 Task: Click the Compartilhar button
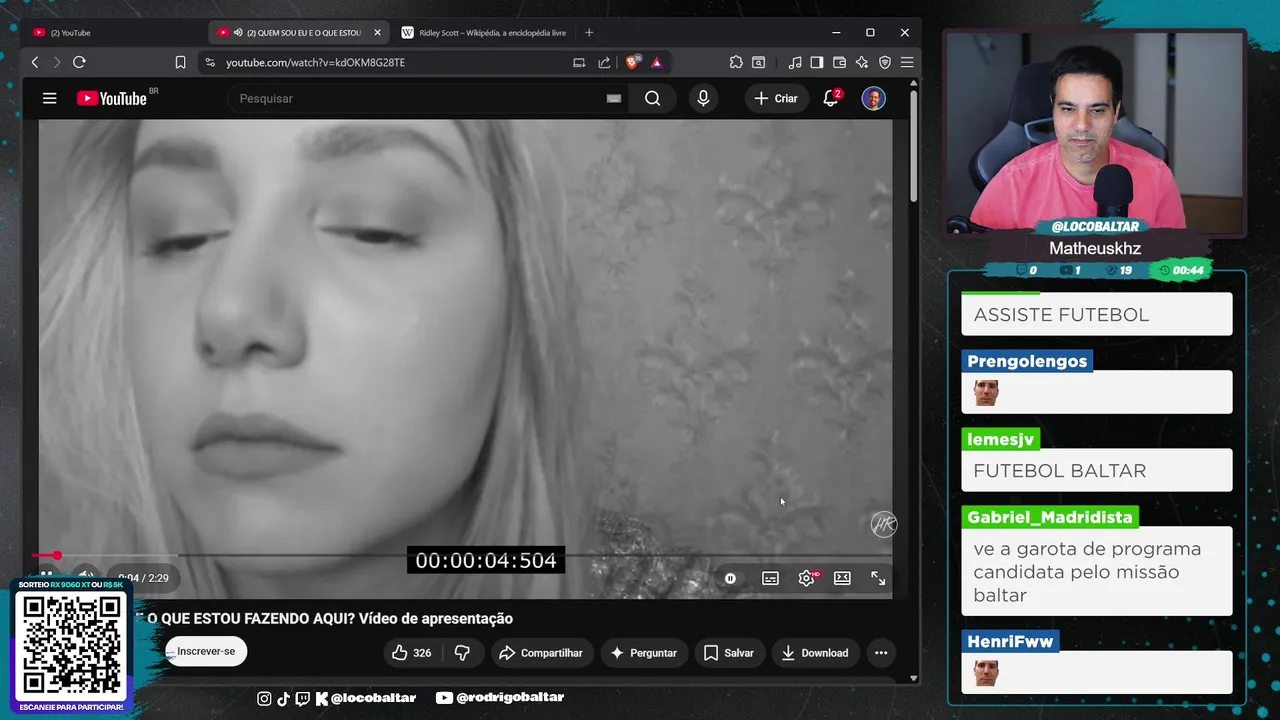(540, 653)
